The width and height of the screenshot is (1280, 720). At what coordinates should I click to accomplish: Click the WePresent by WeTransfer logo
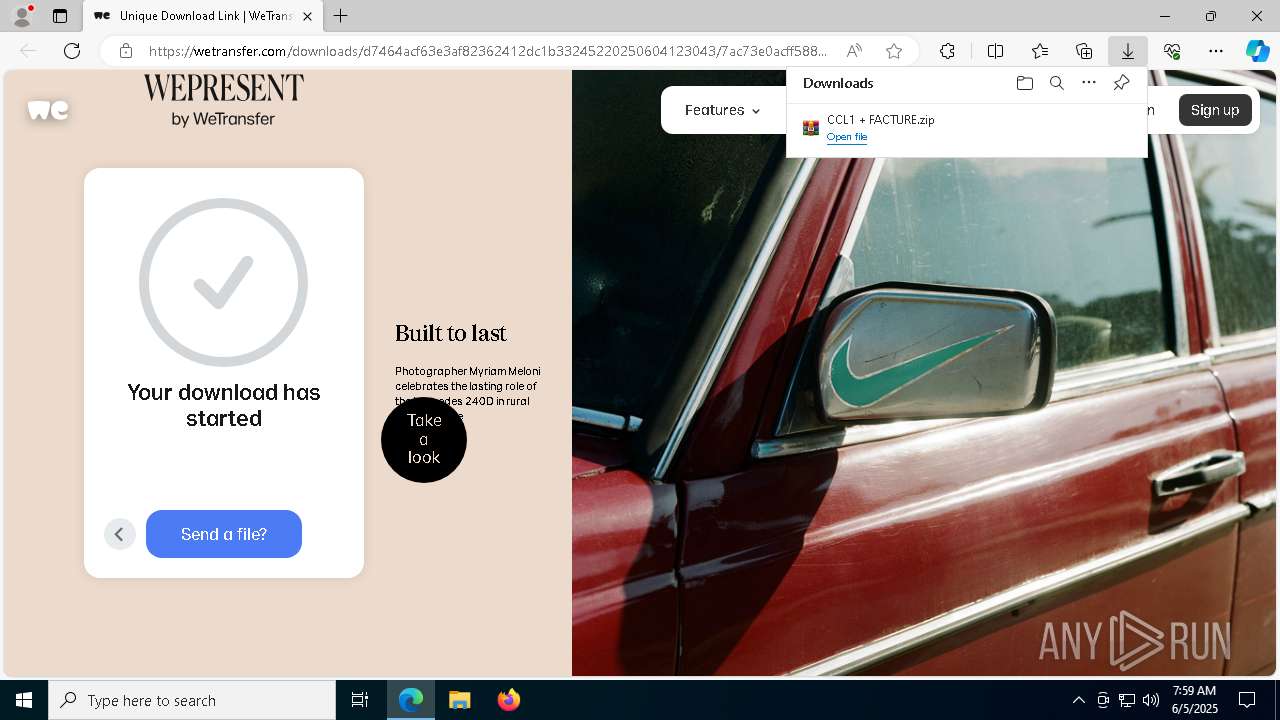tap(223, 100)
